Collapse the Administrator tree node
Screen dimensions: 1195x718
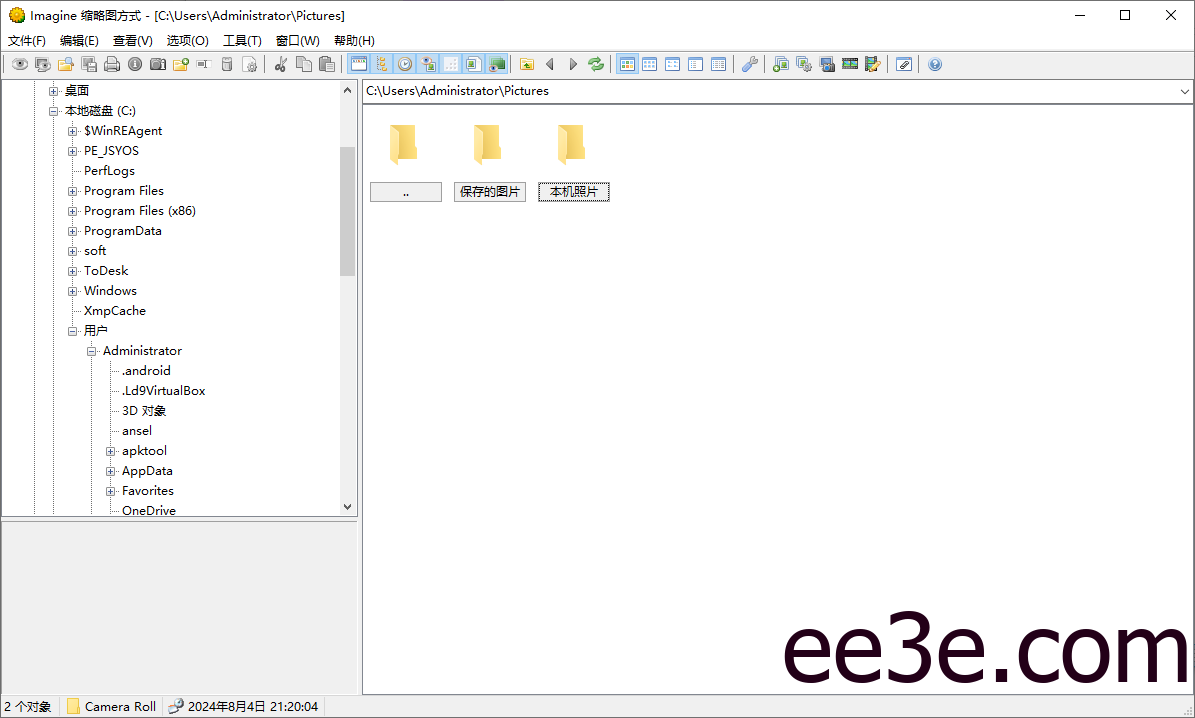(x=92, y=351)
